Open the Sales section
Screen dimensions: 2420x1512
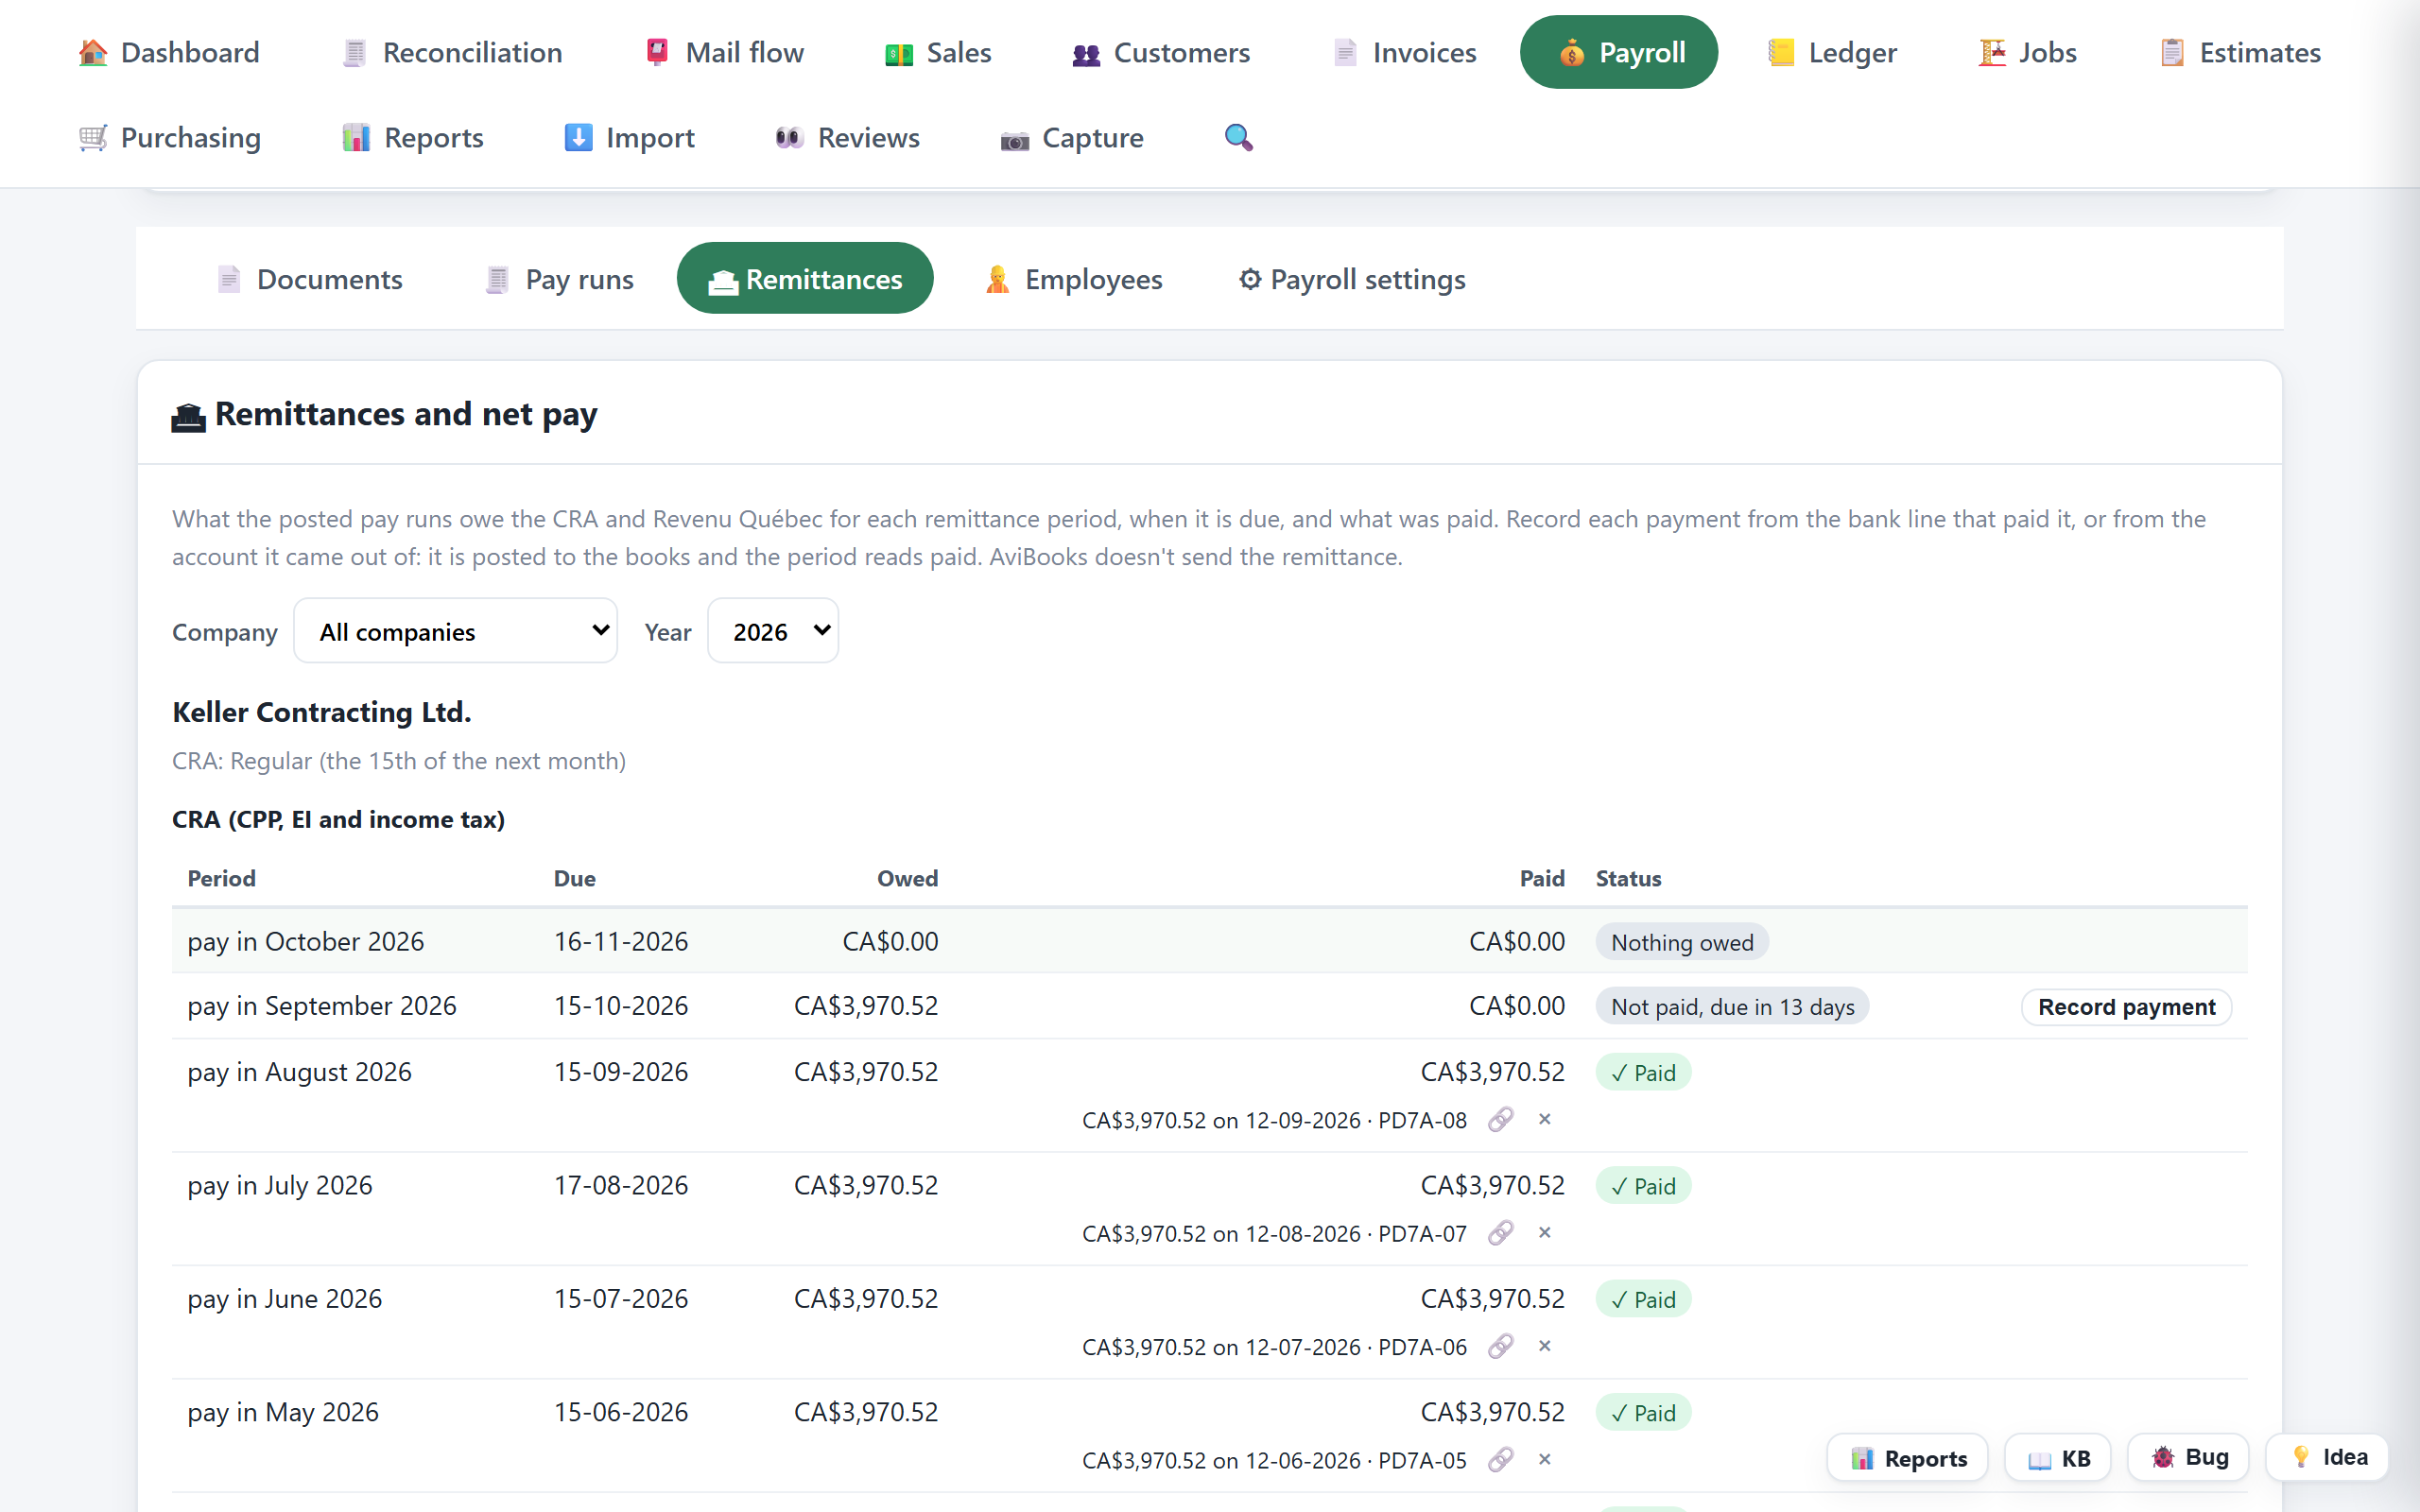click(938, 52)
